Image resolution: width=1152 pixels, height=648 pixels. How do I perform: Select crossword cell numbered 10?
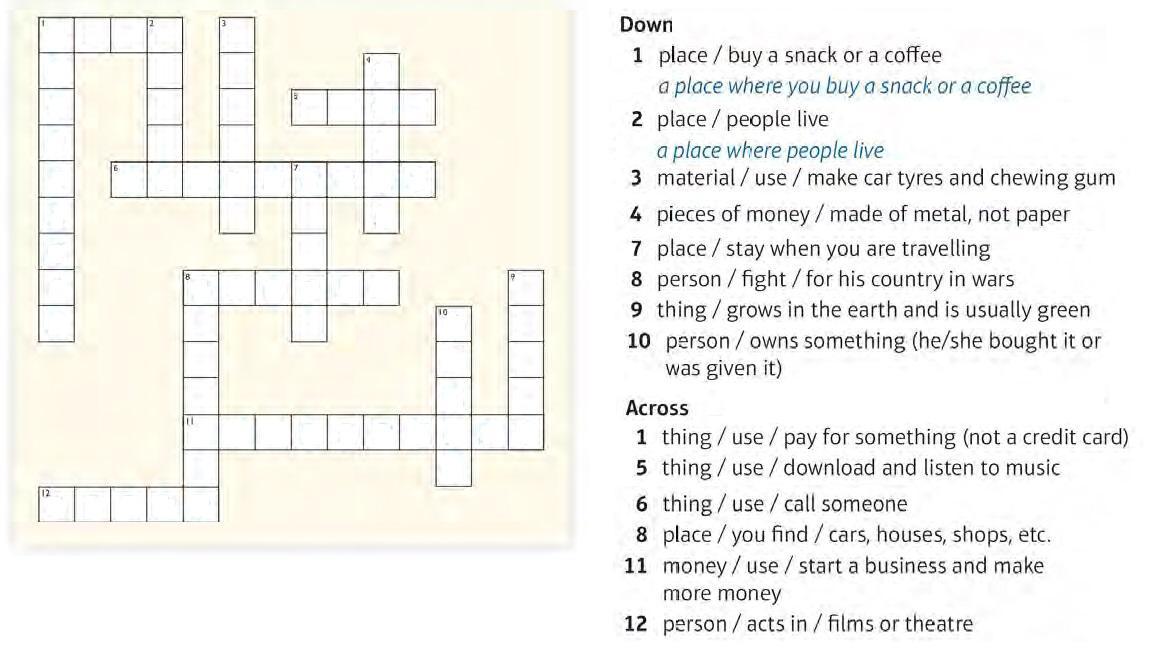pos(453,324)
